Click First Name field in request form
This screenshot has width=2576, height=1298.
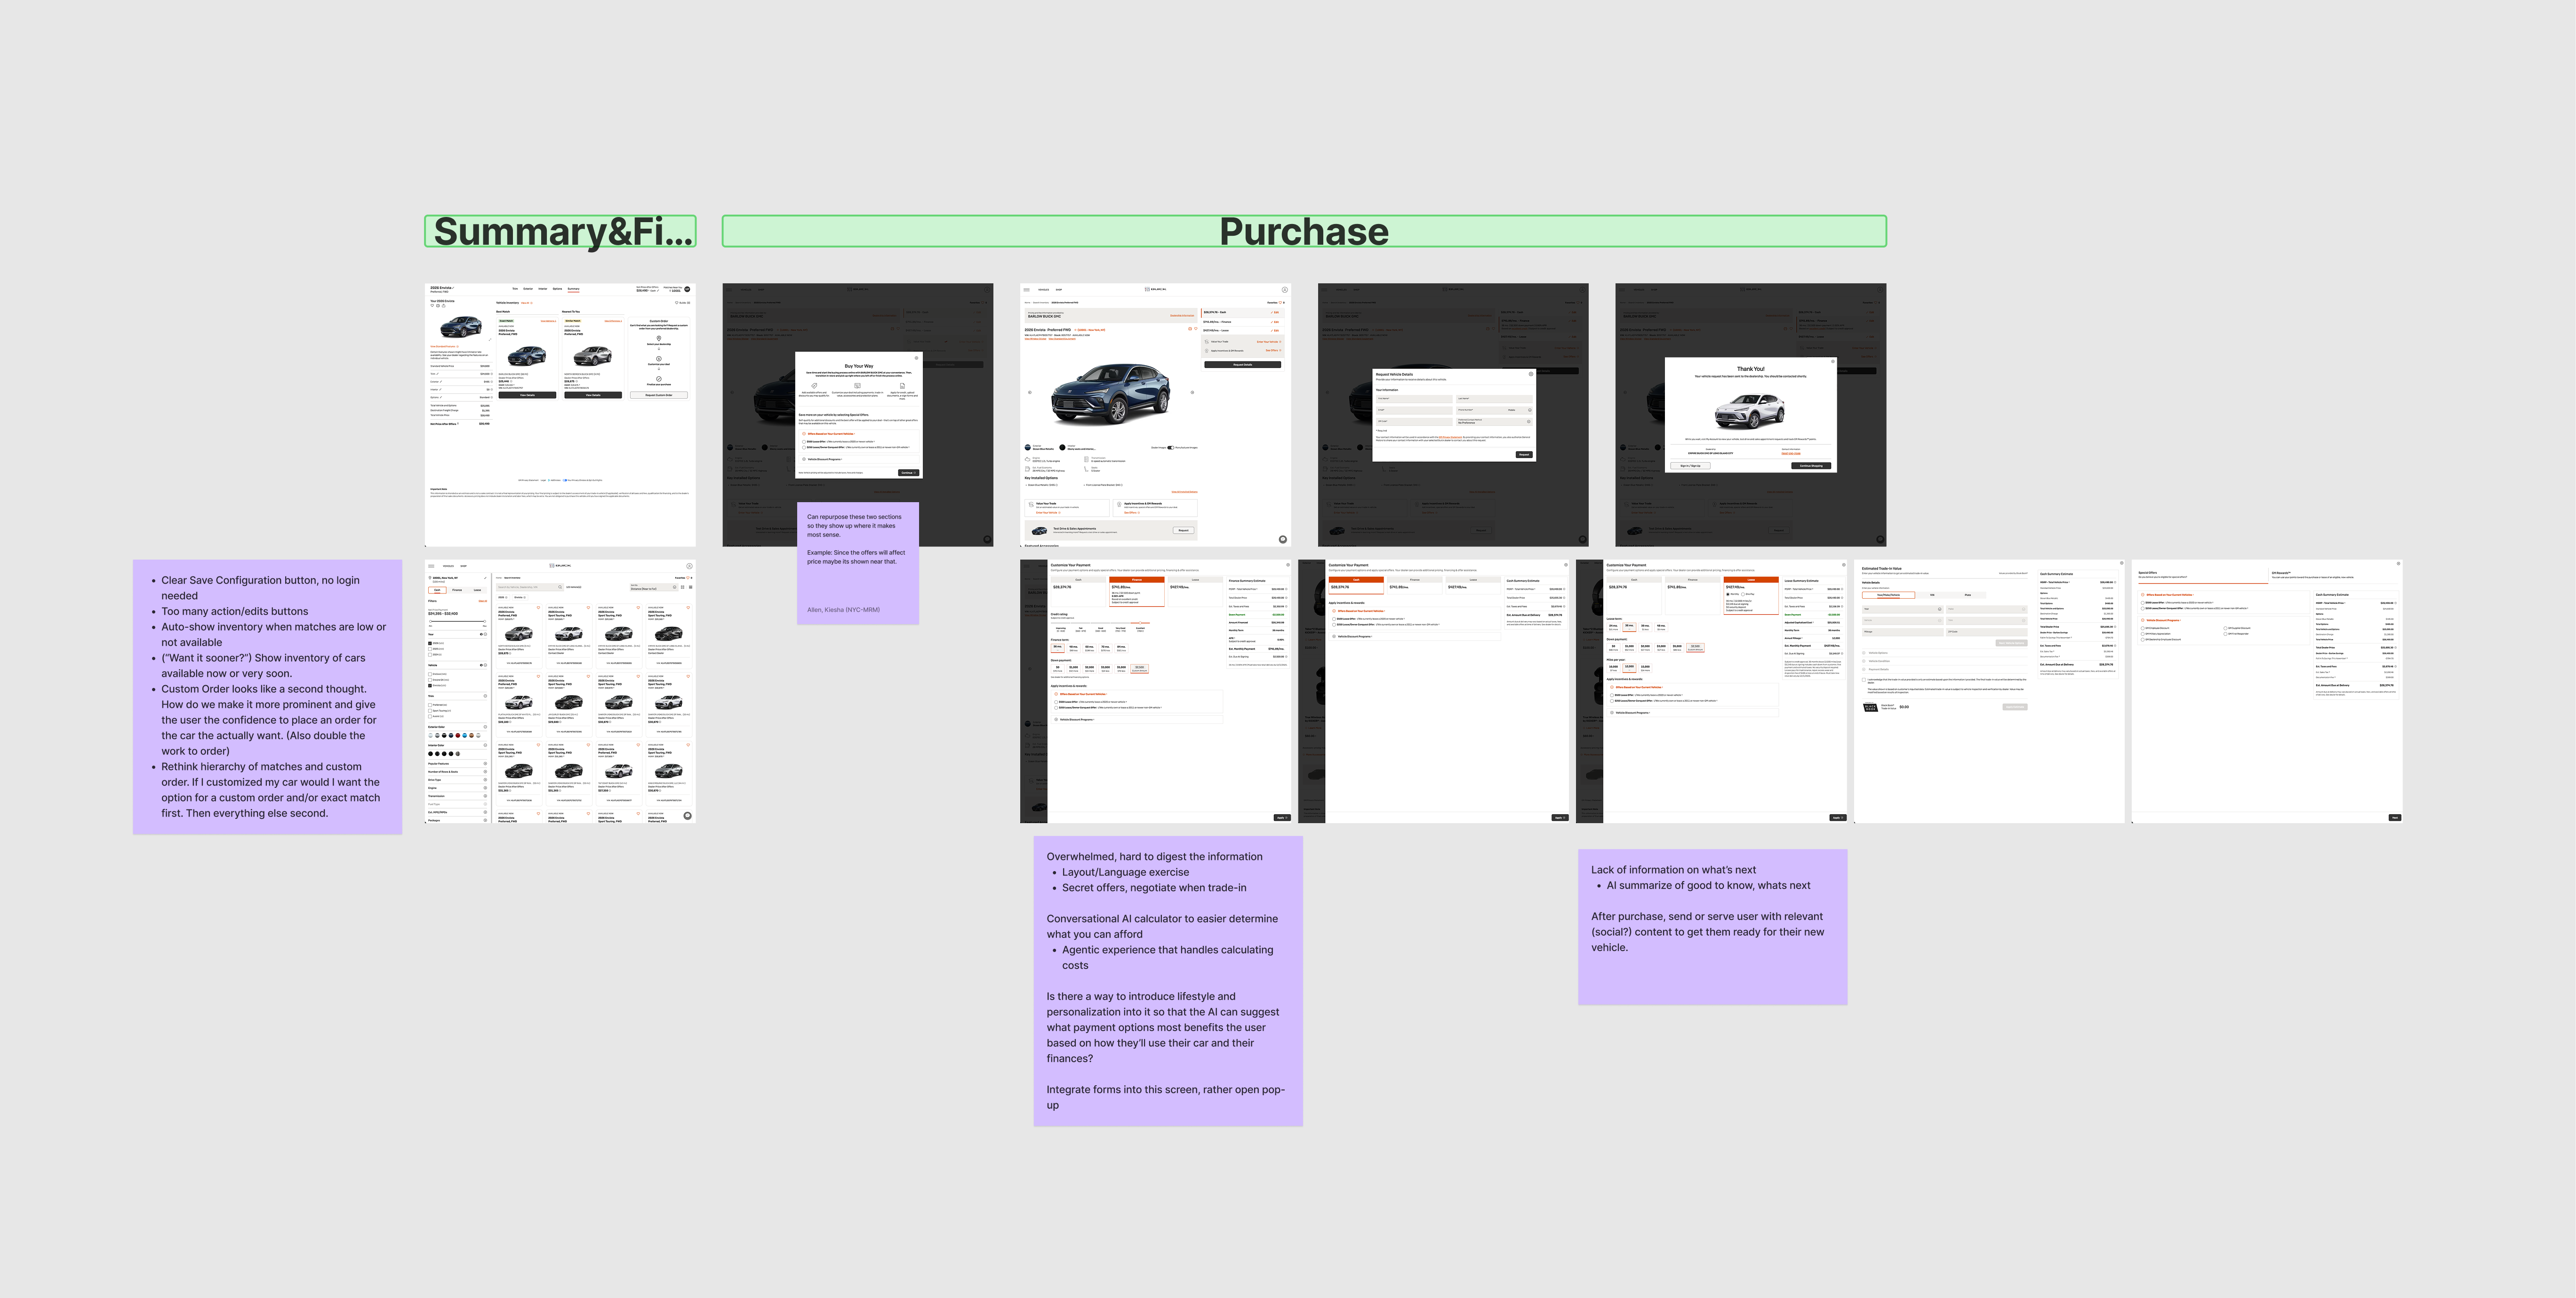click(1414, 399)
